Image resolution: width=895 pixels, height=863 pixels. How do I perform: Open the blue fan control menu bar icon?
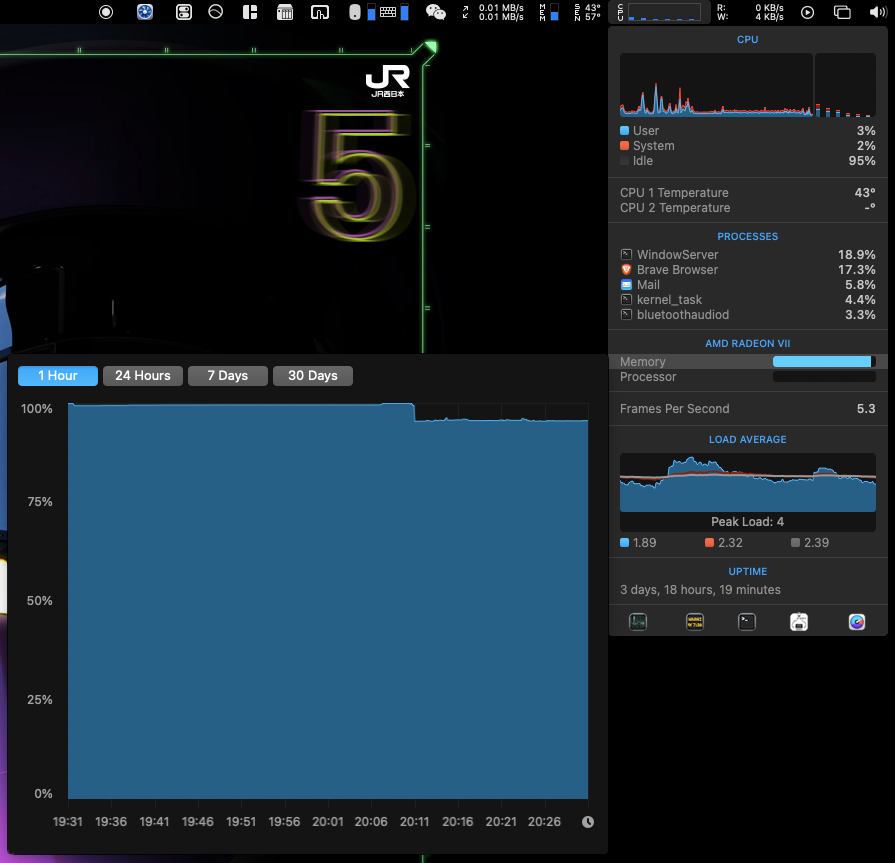point(145,12)
